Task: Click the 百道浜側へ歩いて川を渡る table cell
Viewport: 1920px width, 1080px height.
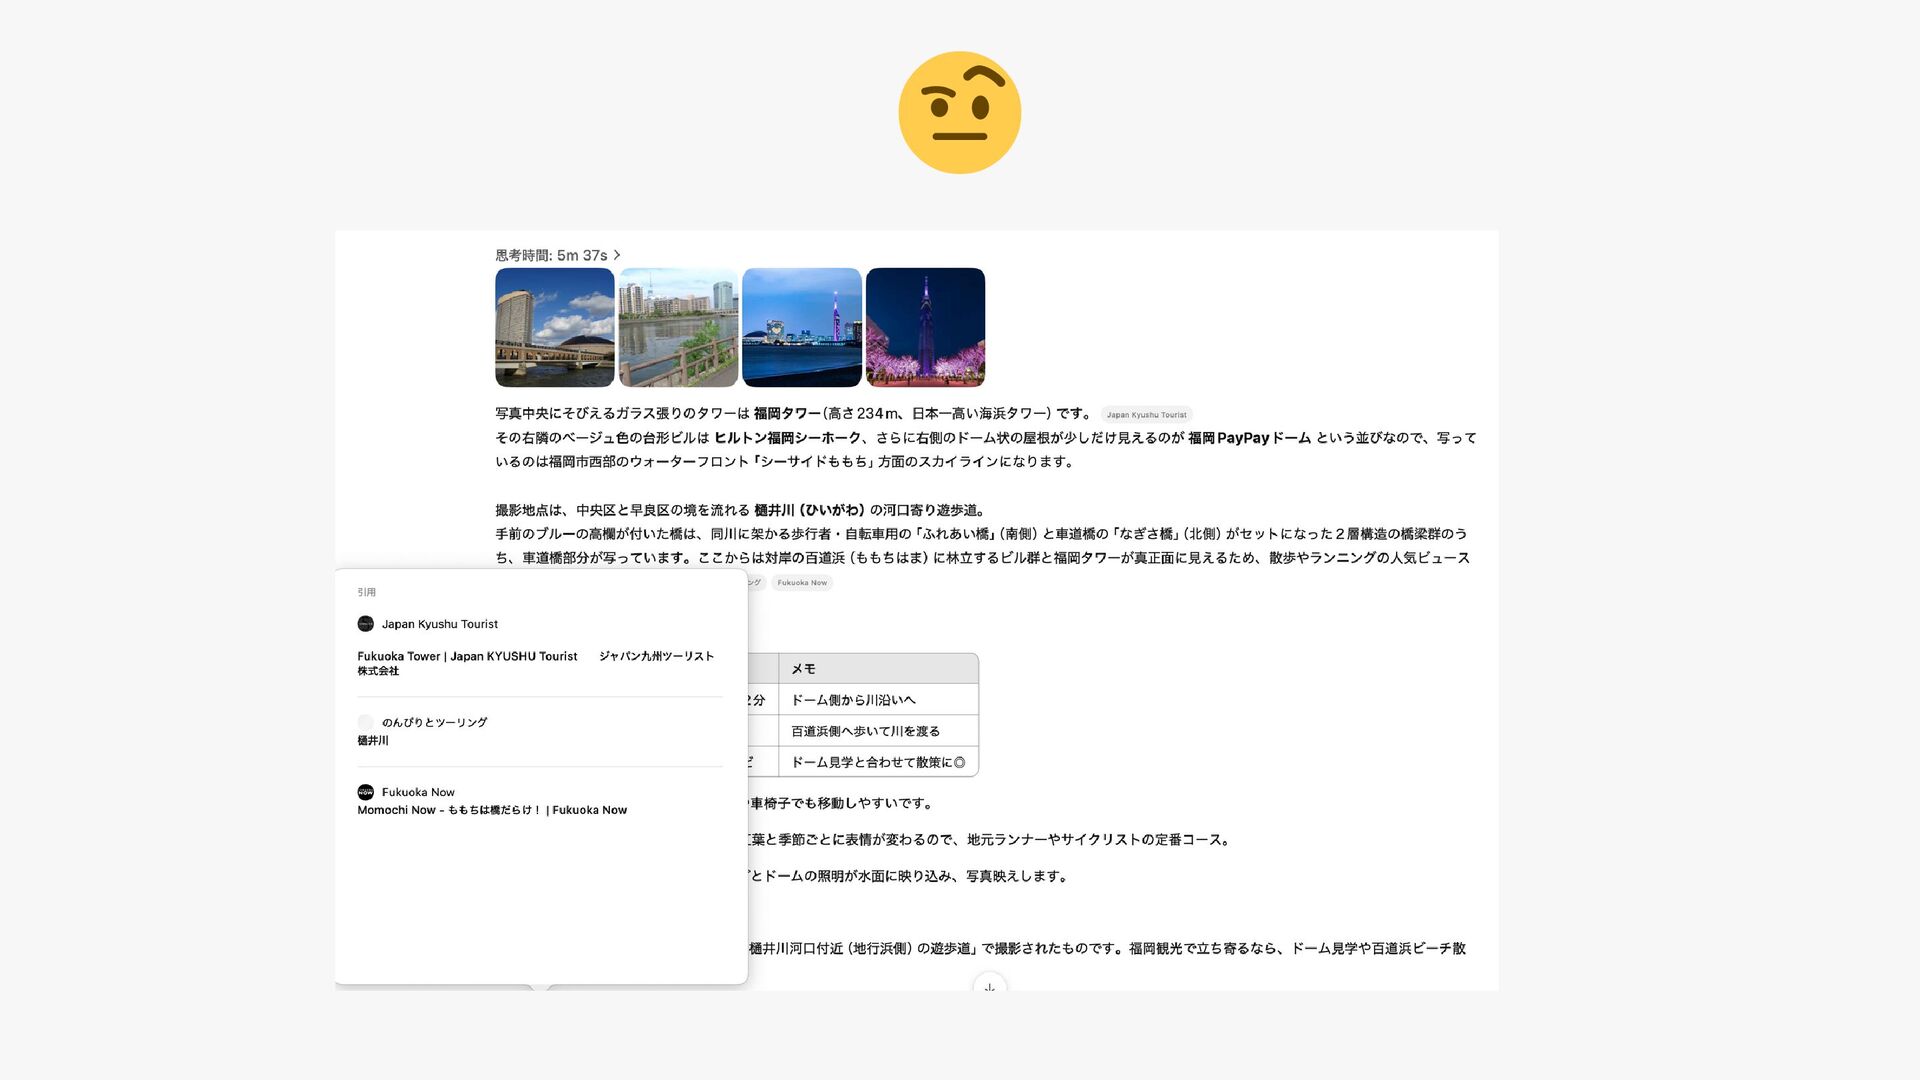Action: [865, 731]
